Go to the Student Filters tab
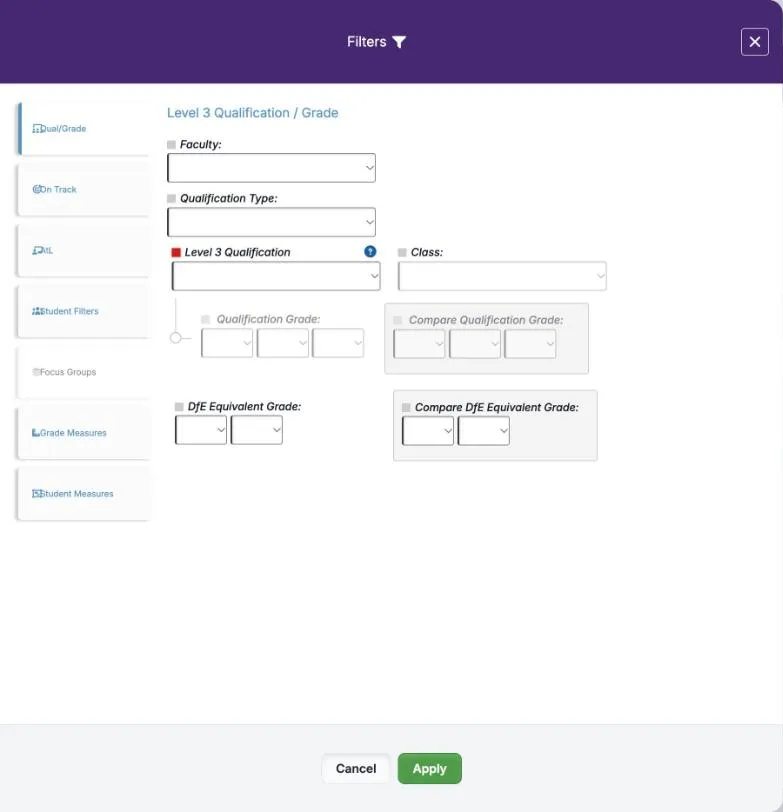The image size is (783, 812). 83,311
